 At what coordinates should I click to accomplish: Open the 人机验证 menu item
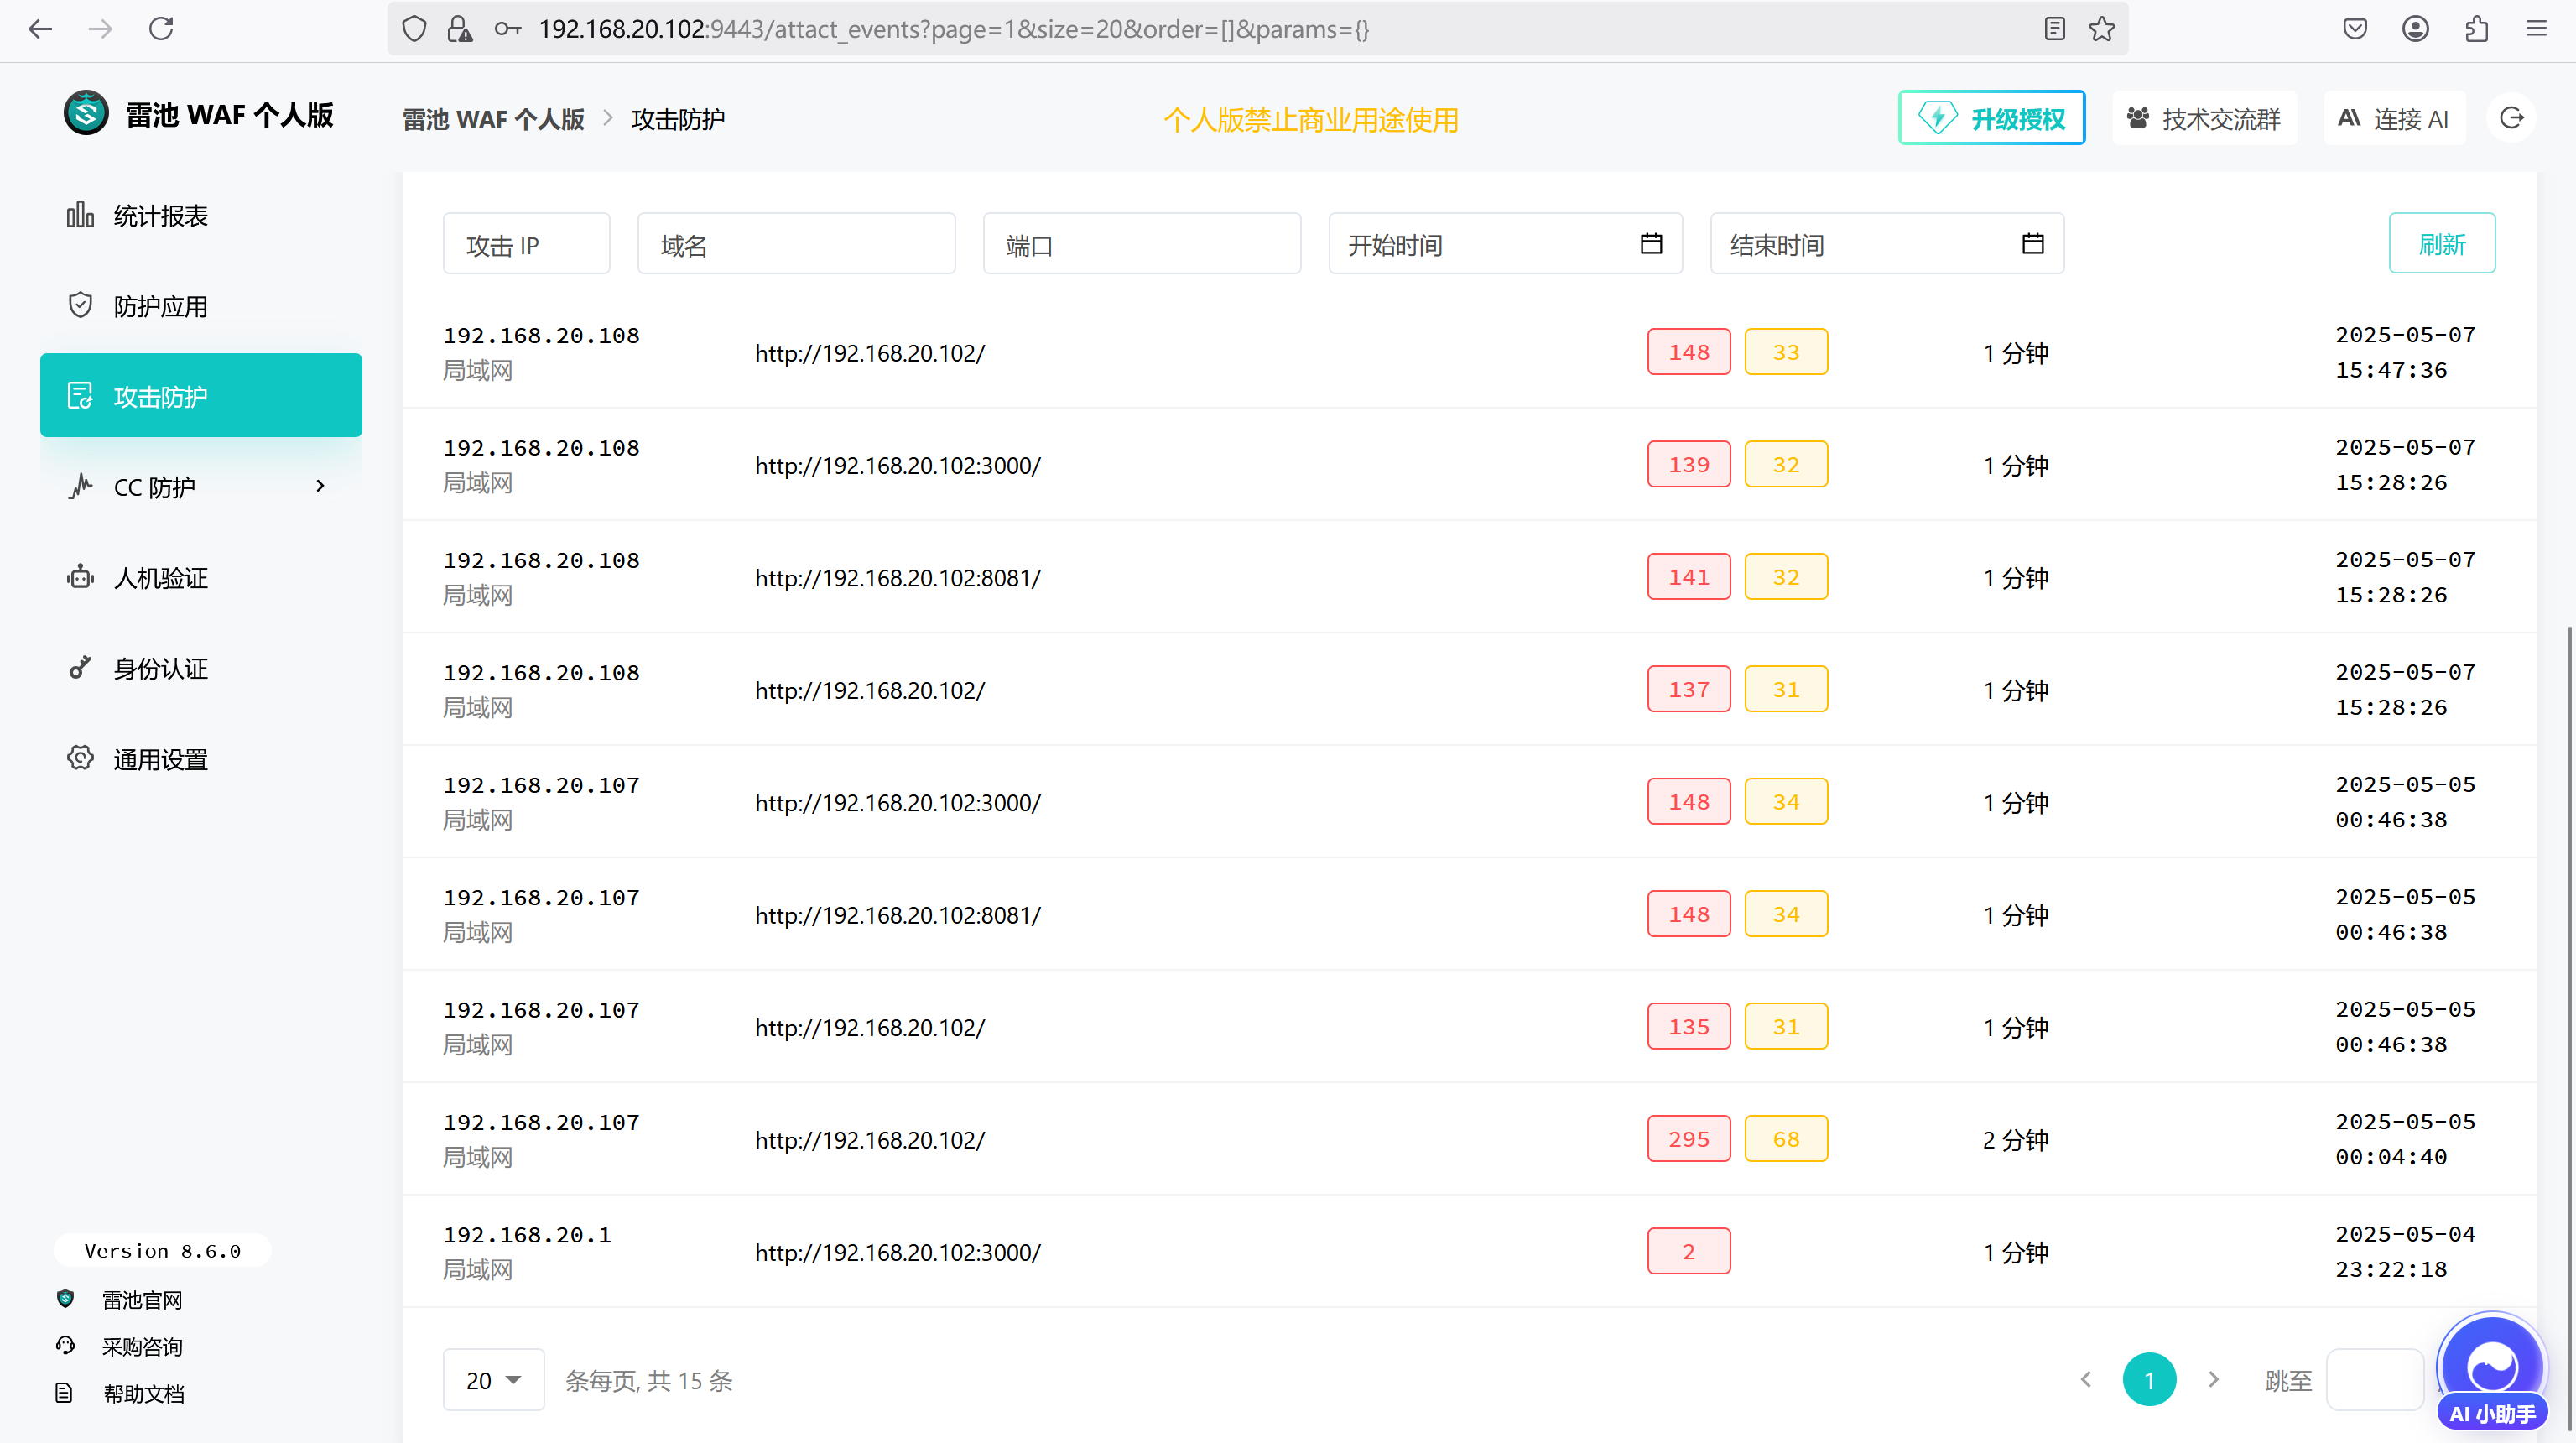pyautogui.click(x=201, y=577)
